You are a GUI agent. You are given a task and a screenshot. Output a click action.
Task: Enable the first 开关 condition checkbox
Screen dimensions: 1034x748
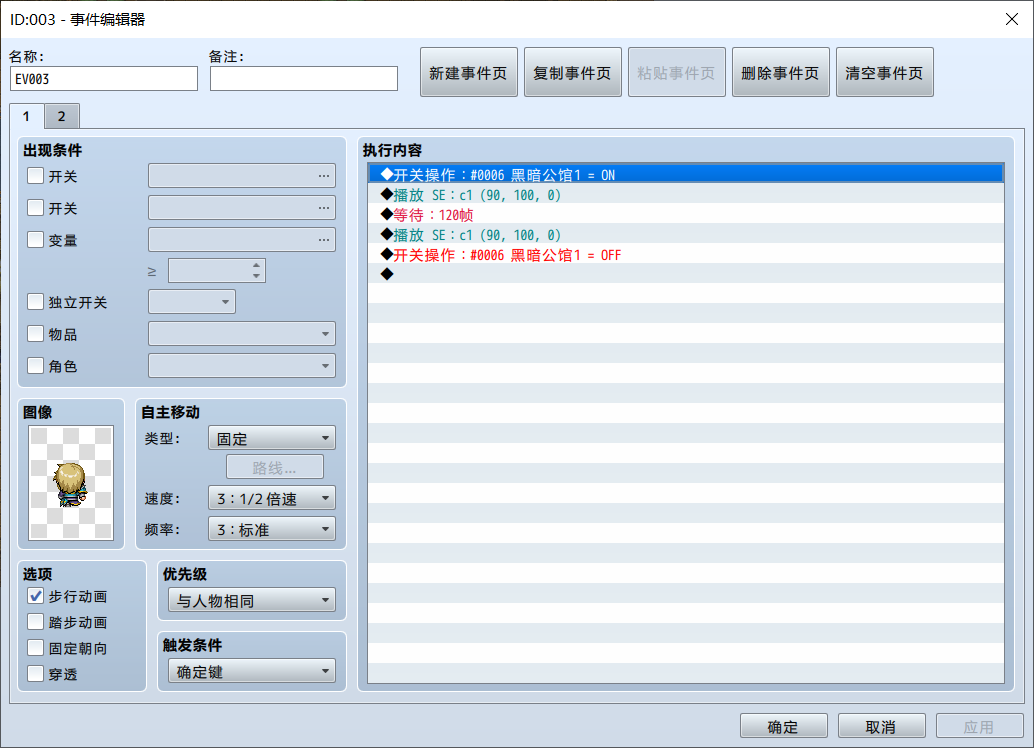36,175
